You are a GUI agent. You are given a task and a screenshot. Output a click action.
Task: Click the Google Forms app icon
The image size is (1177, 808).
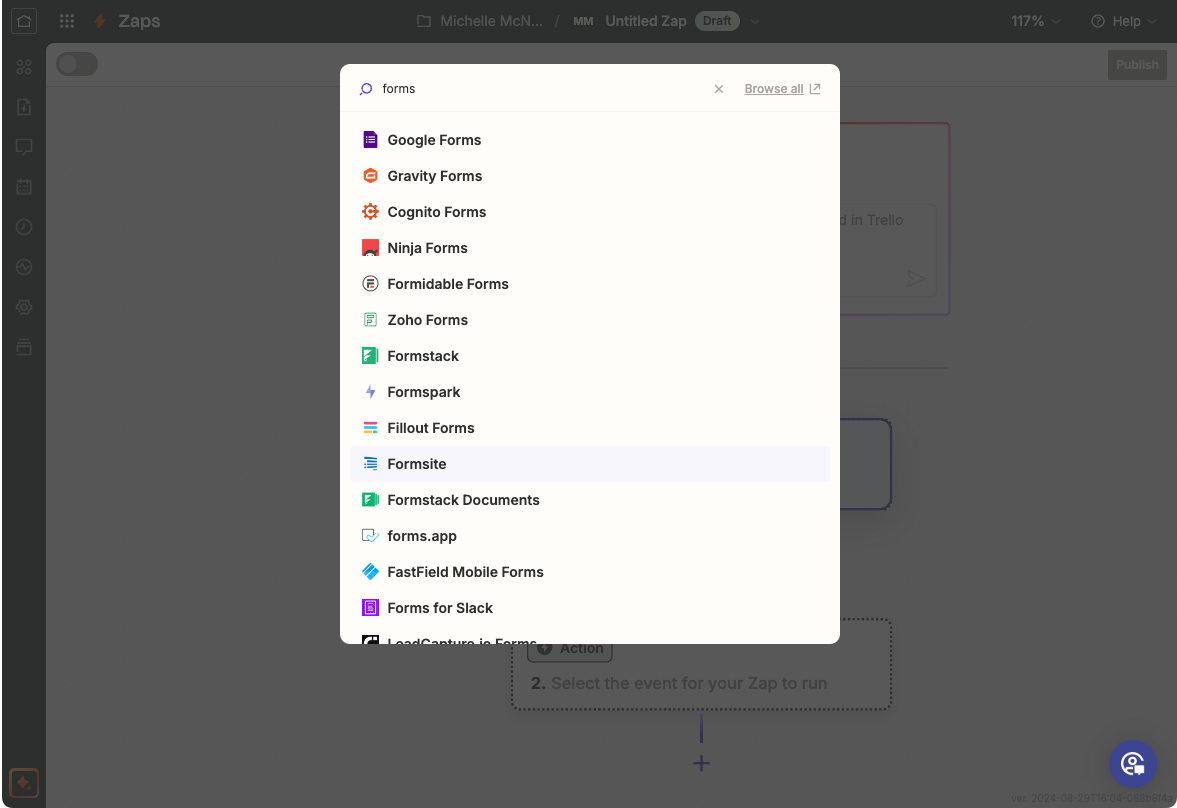[370, 140]
